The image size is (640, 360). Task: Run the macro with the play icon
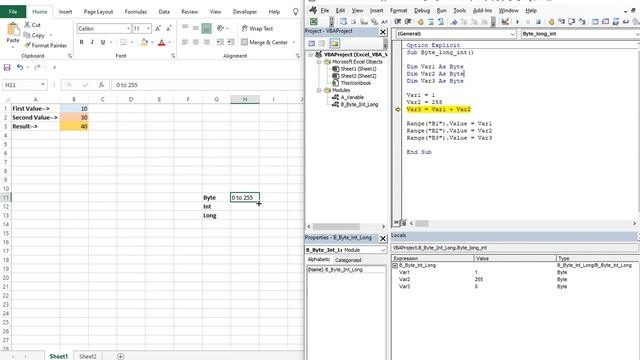coord(517,22)
